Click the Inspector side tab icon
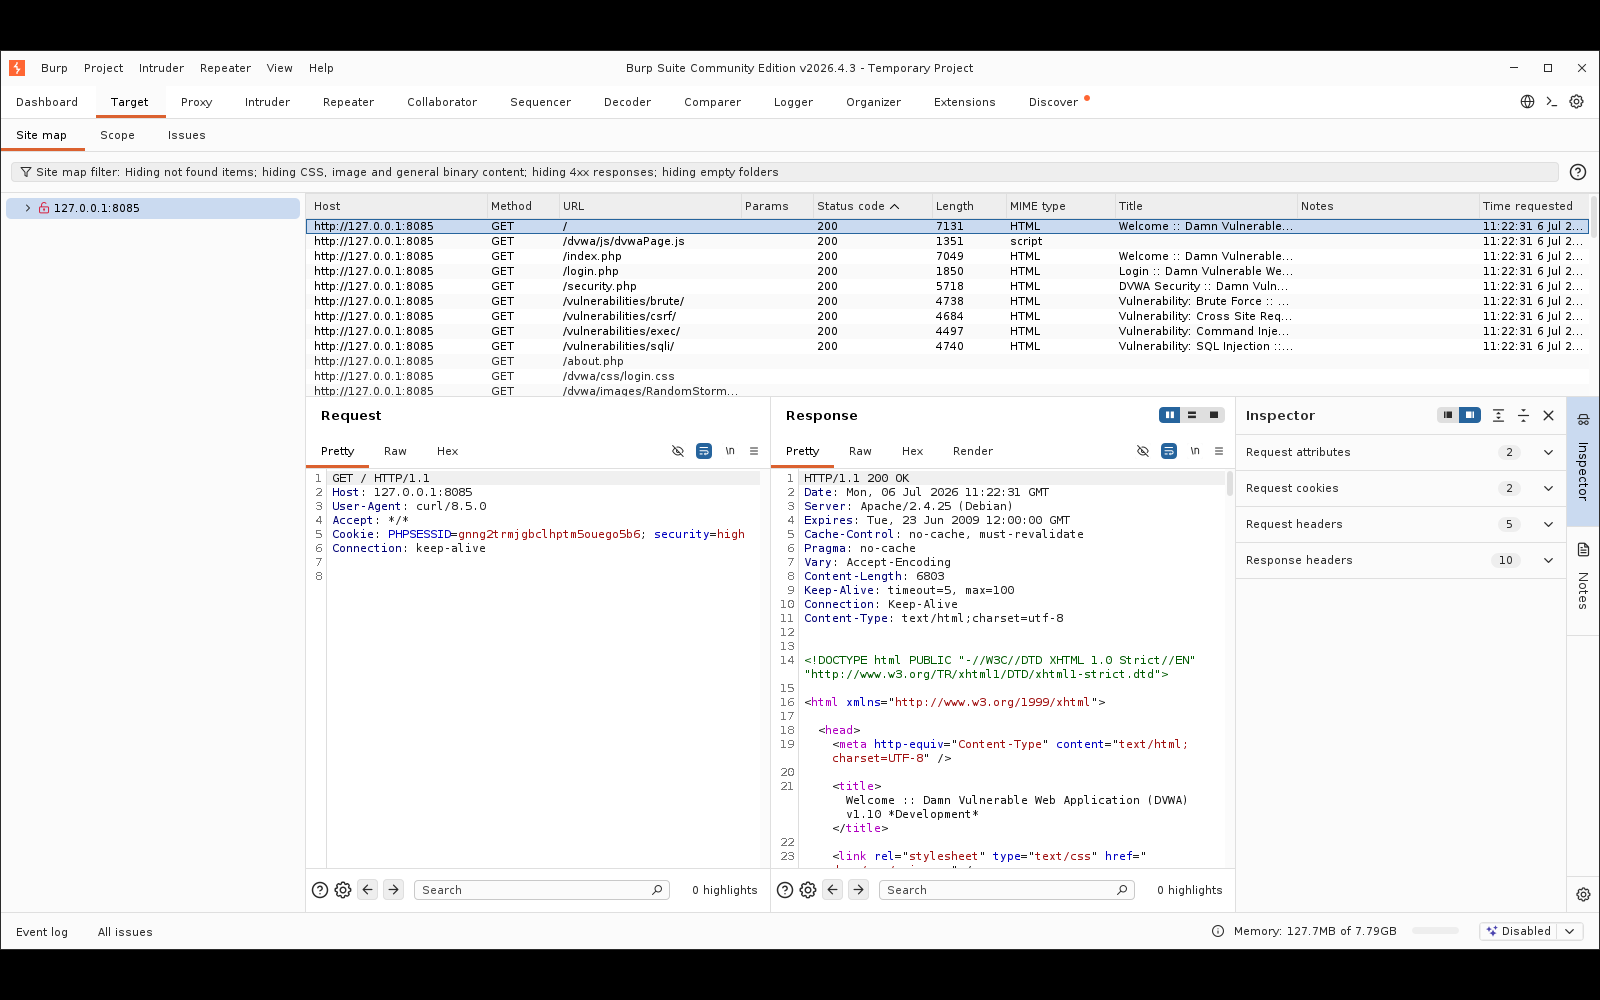 click(x=1583, y=420)
